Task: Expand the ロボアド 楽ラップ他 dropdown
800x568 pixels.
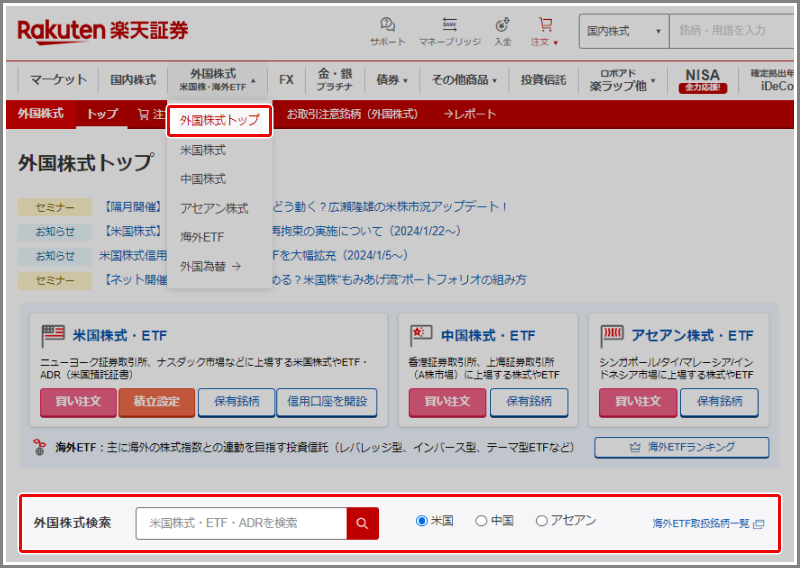Action: tap(622, 80)
